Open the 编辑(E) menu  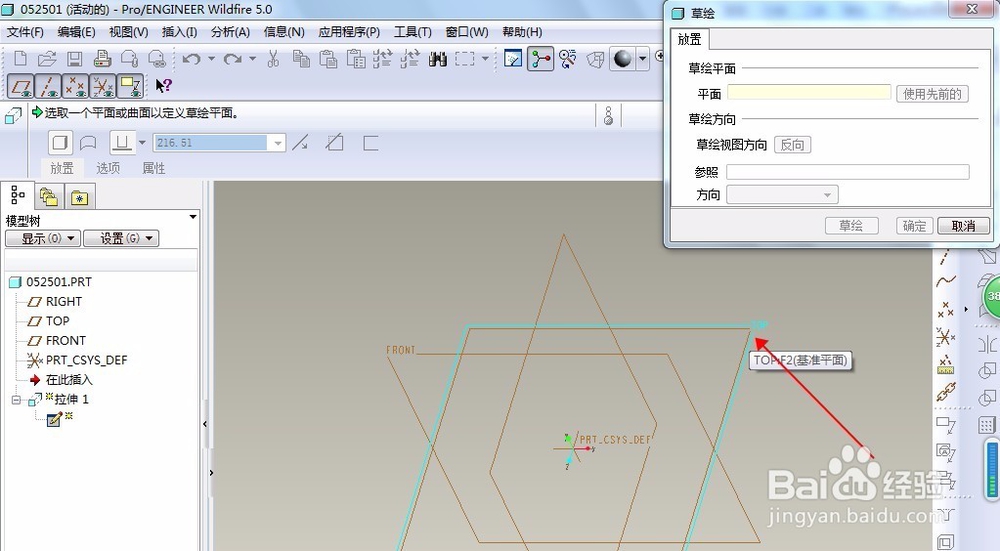[76, 32]
